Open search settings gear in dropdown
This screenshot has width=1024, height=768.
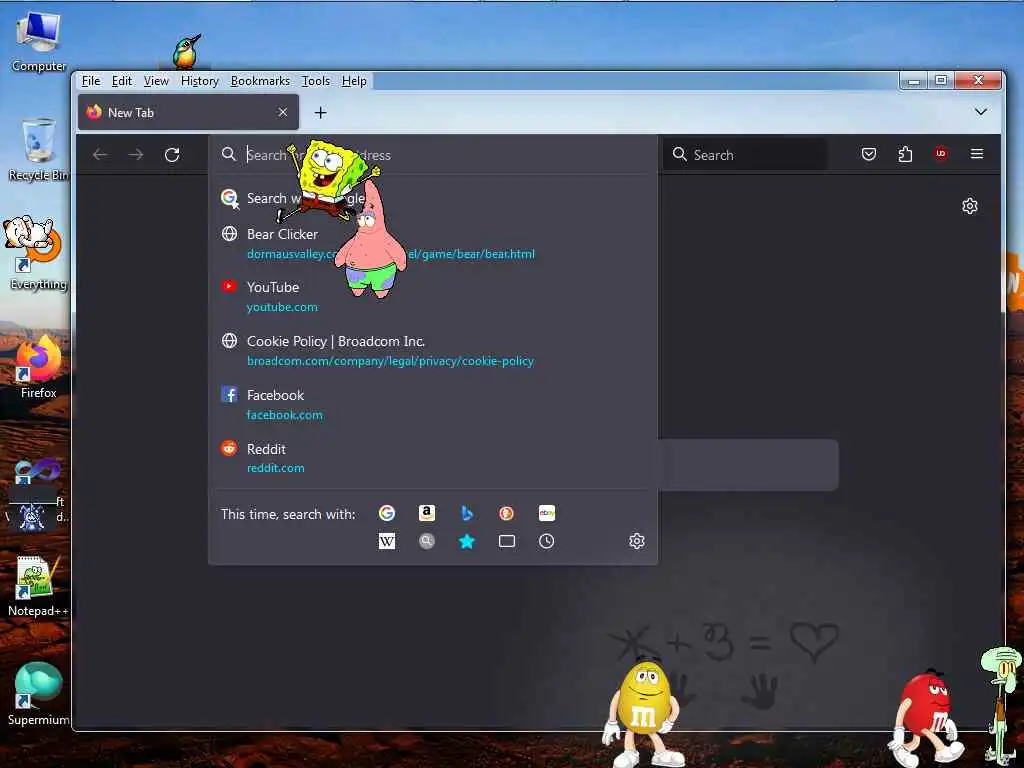(x=637, y=541)
